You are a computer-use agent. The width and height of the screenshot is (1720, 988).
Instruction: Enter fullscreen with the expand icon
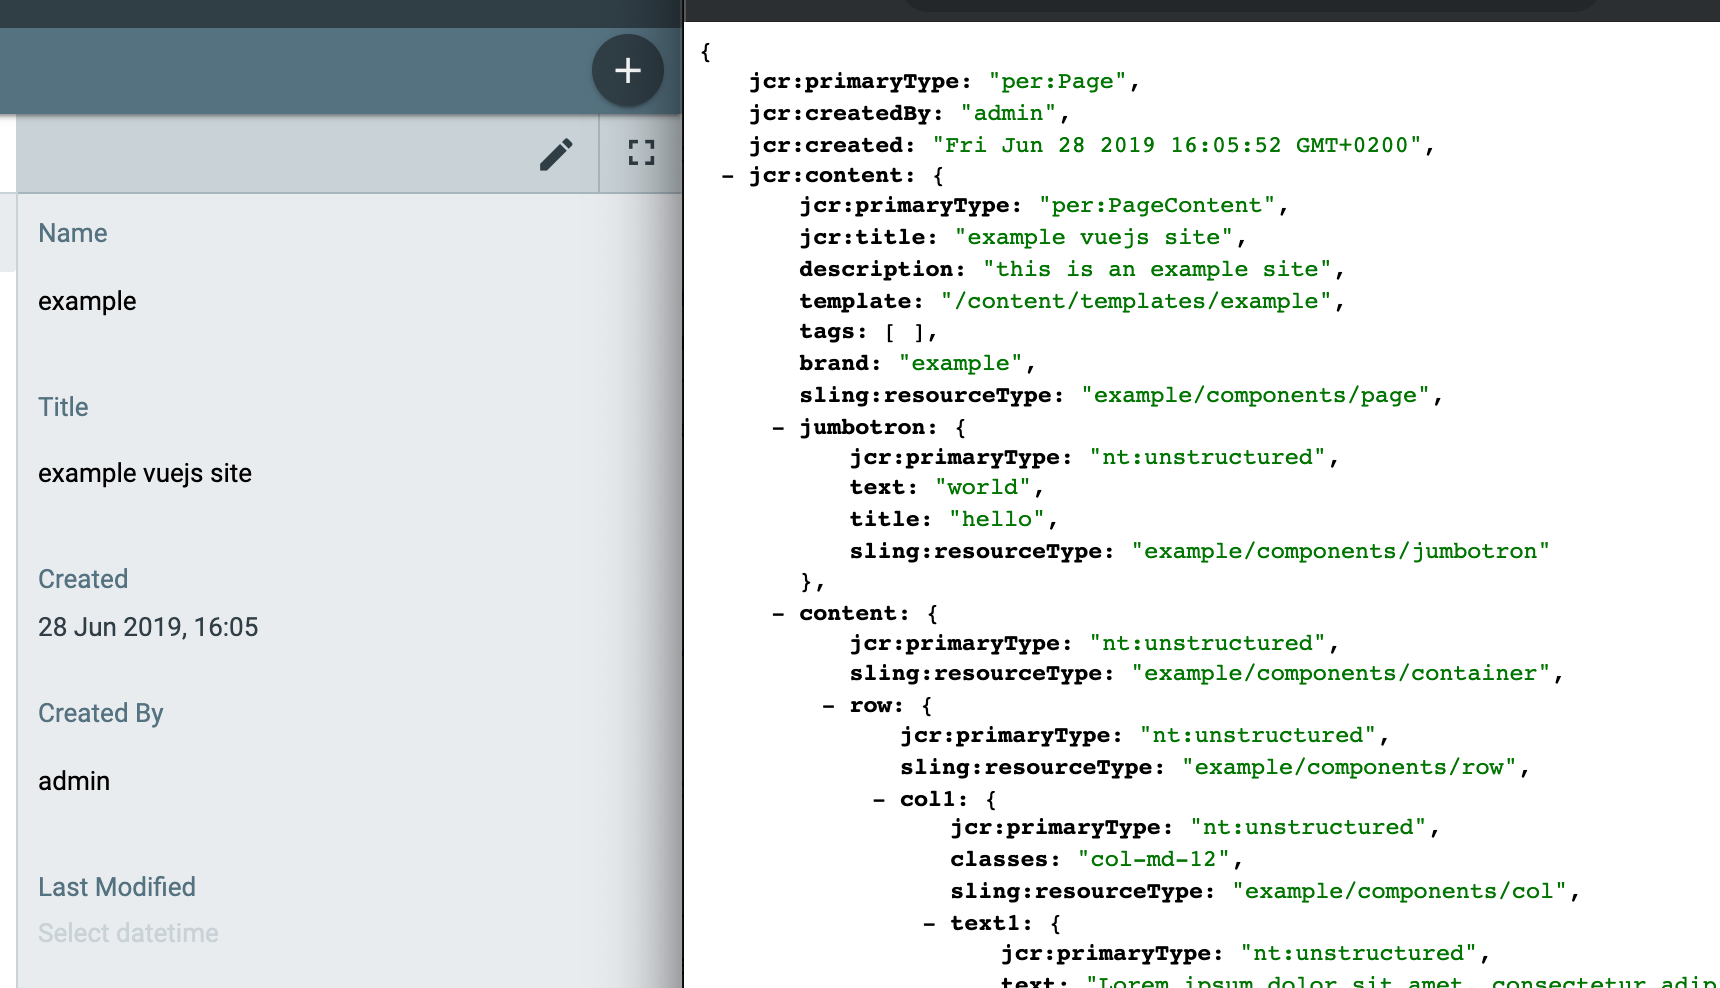[641, 153]
